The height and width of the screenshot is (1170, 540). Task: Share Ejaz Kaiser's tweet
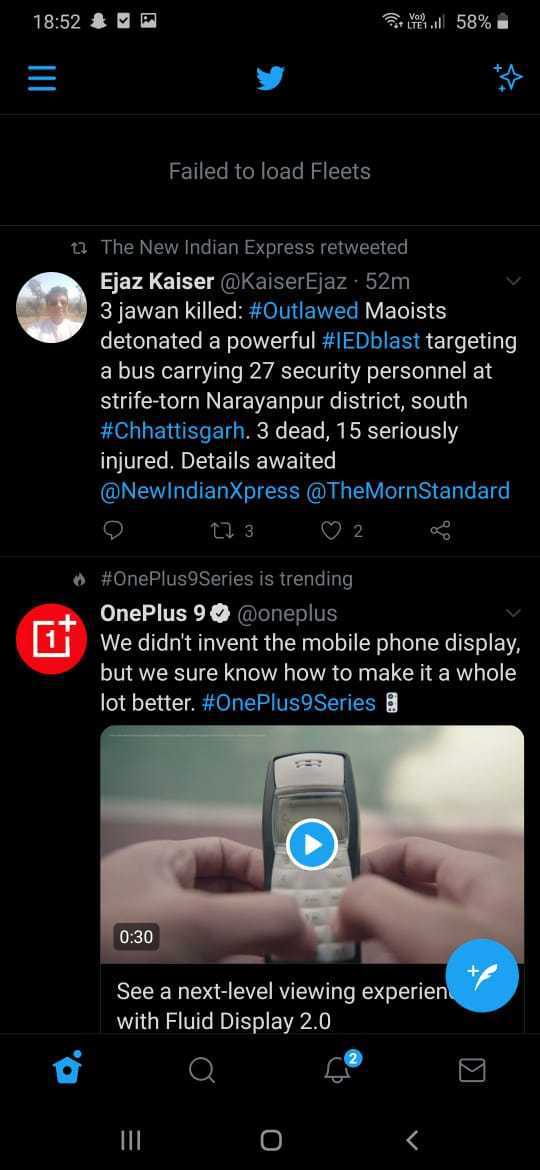point(441,531)
